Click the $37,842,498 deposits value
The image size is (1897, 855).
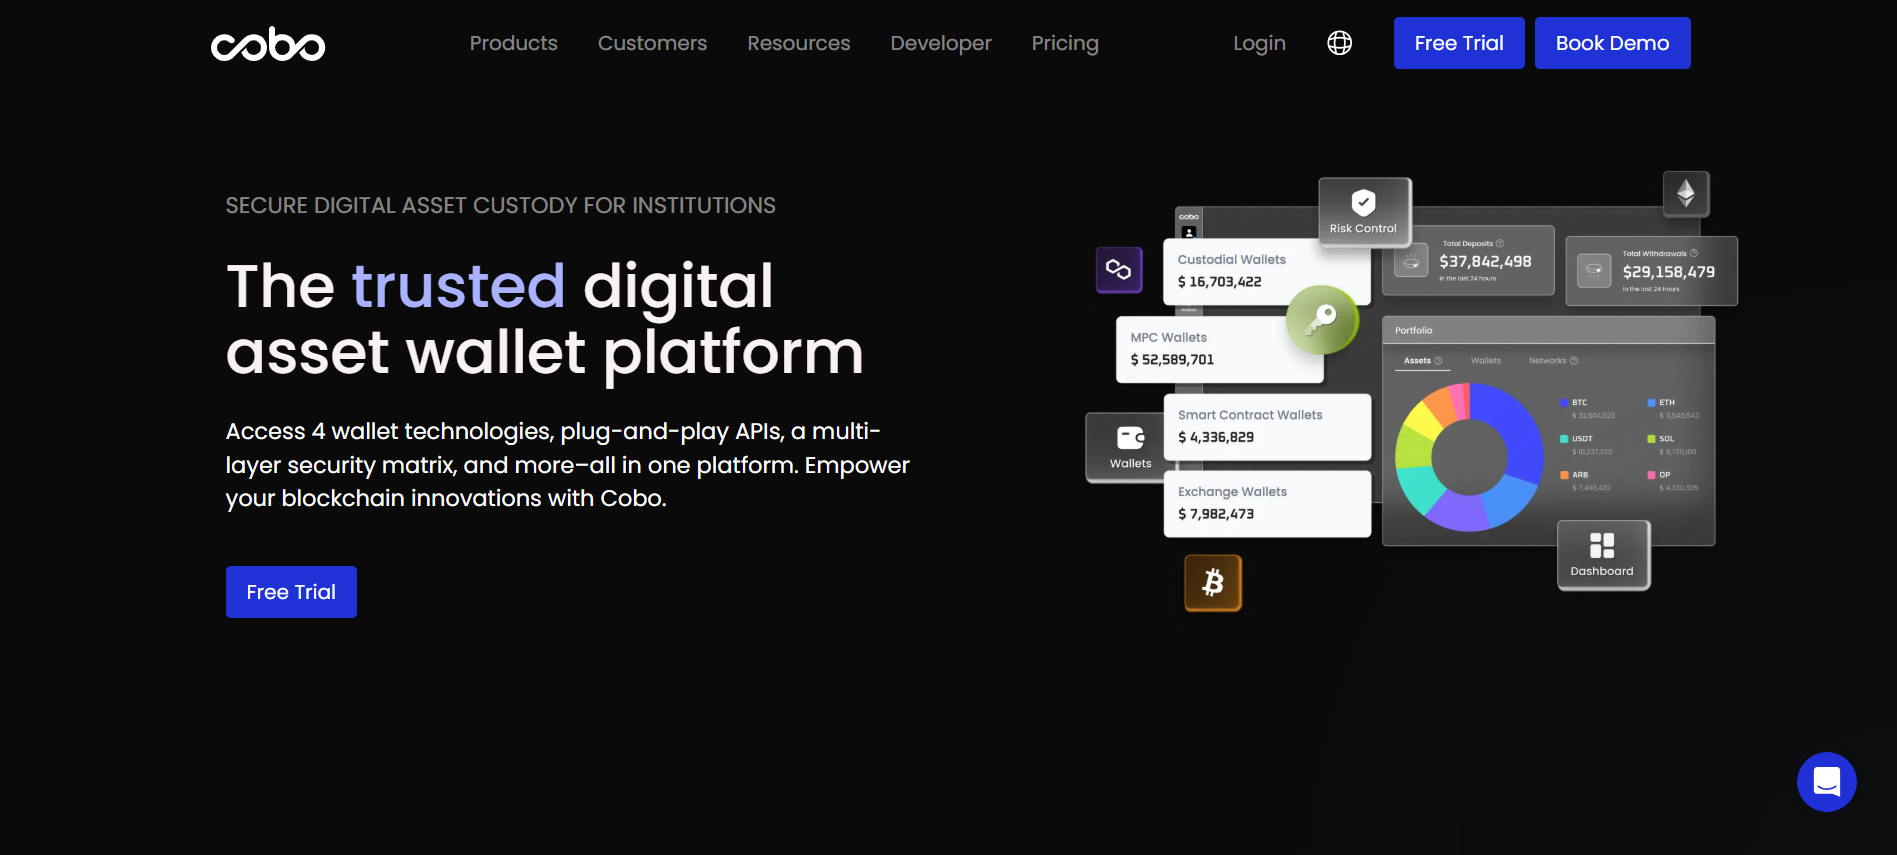pyautogui.click(x=1485, y=262)
